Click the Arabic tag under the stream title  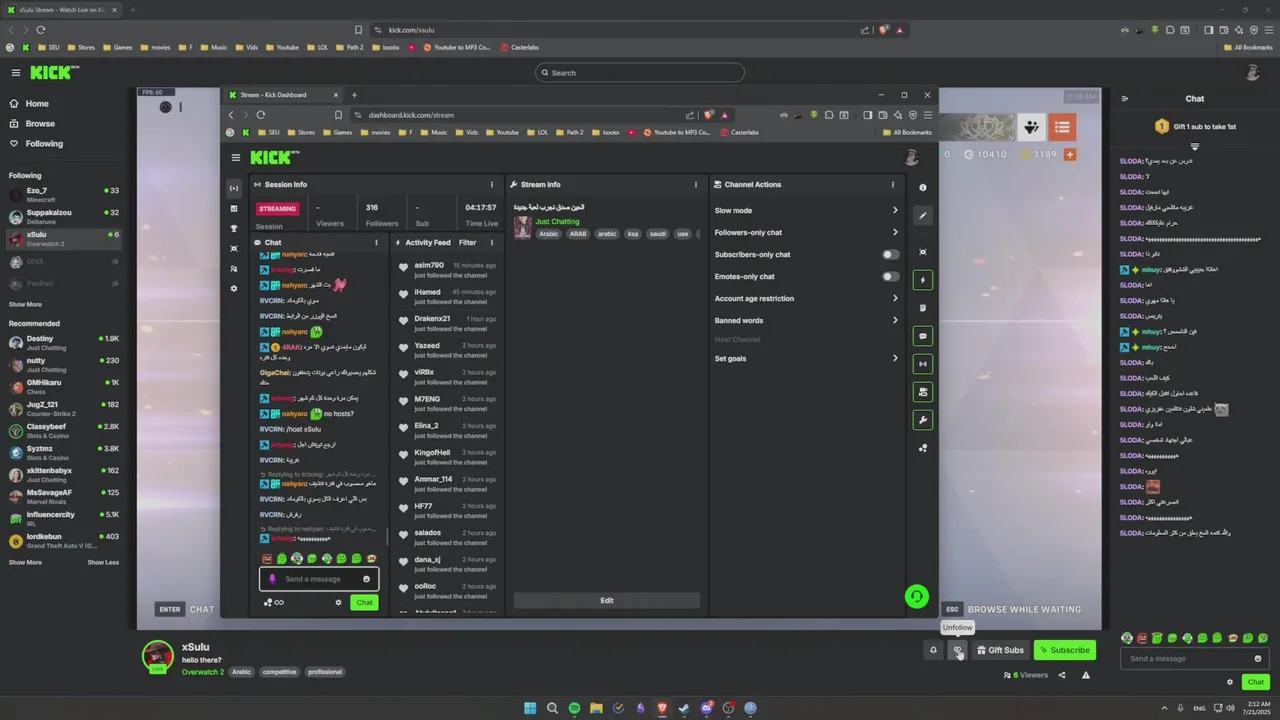(242, 672)
